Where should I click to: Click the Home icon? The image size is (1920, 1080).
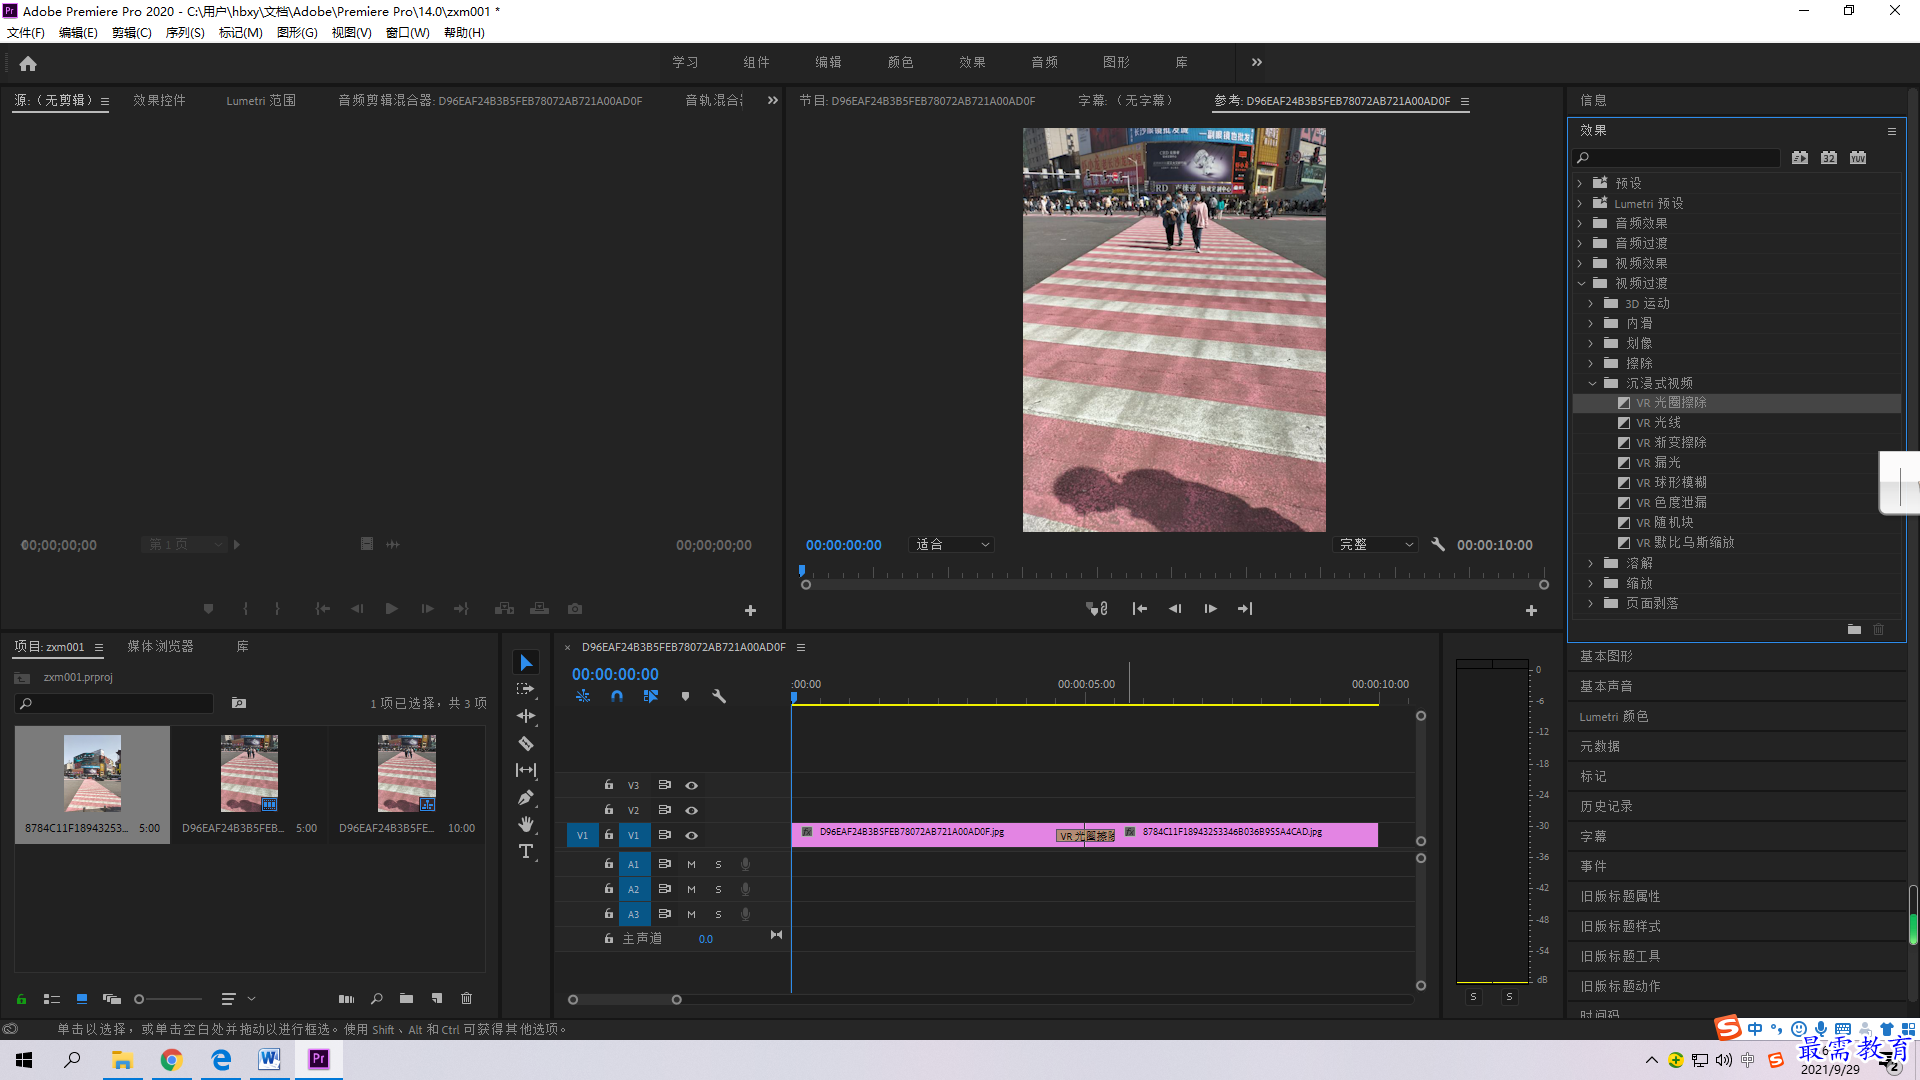coord(28,63)
